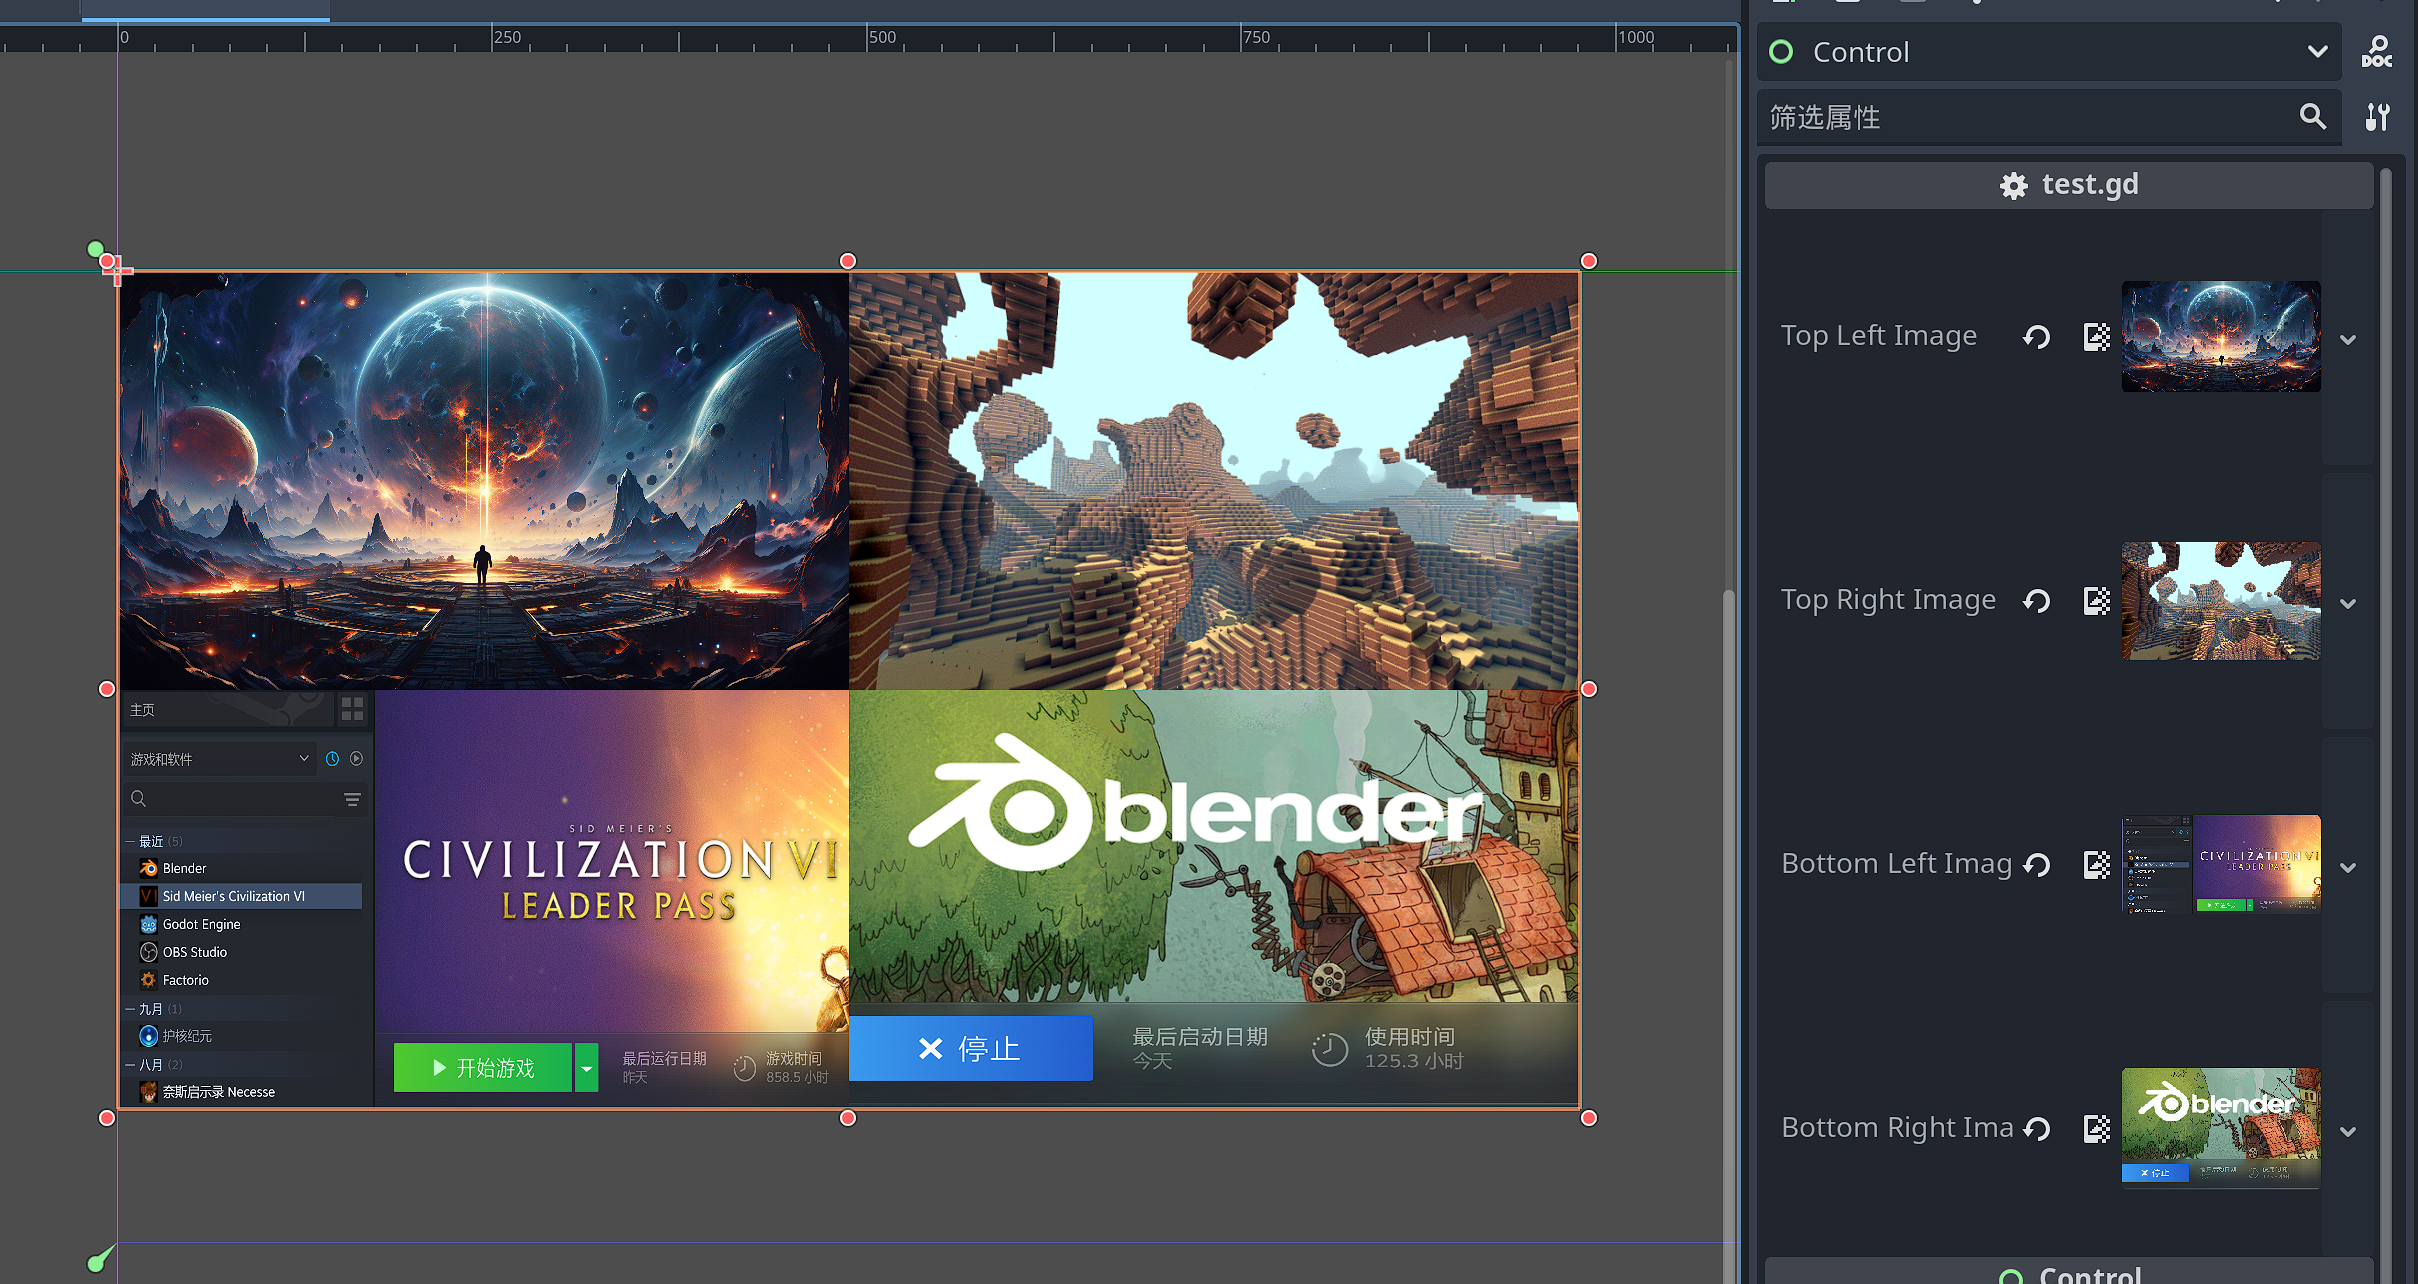This screenshot has width=2418, height=1284.
Task: Open the Bottom Left Image resource dropdown
Action: click(x=2348, y=868)
